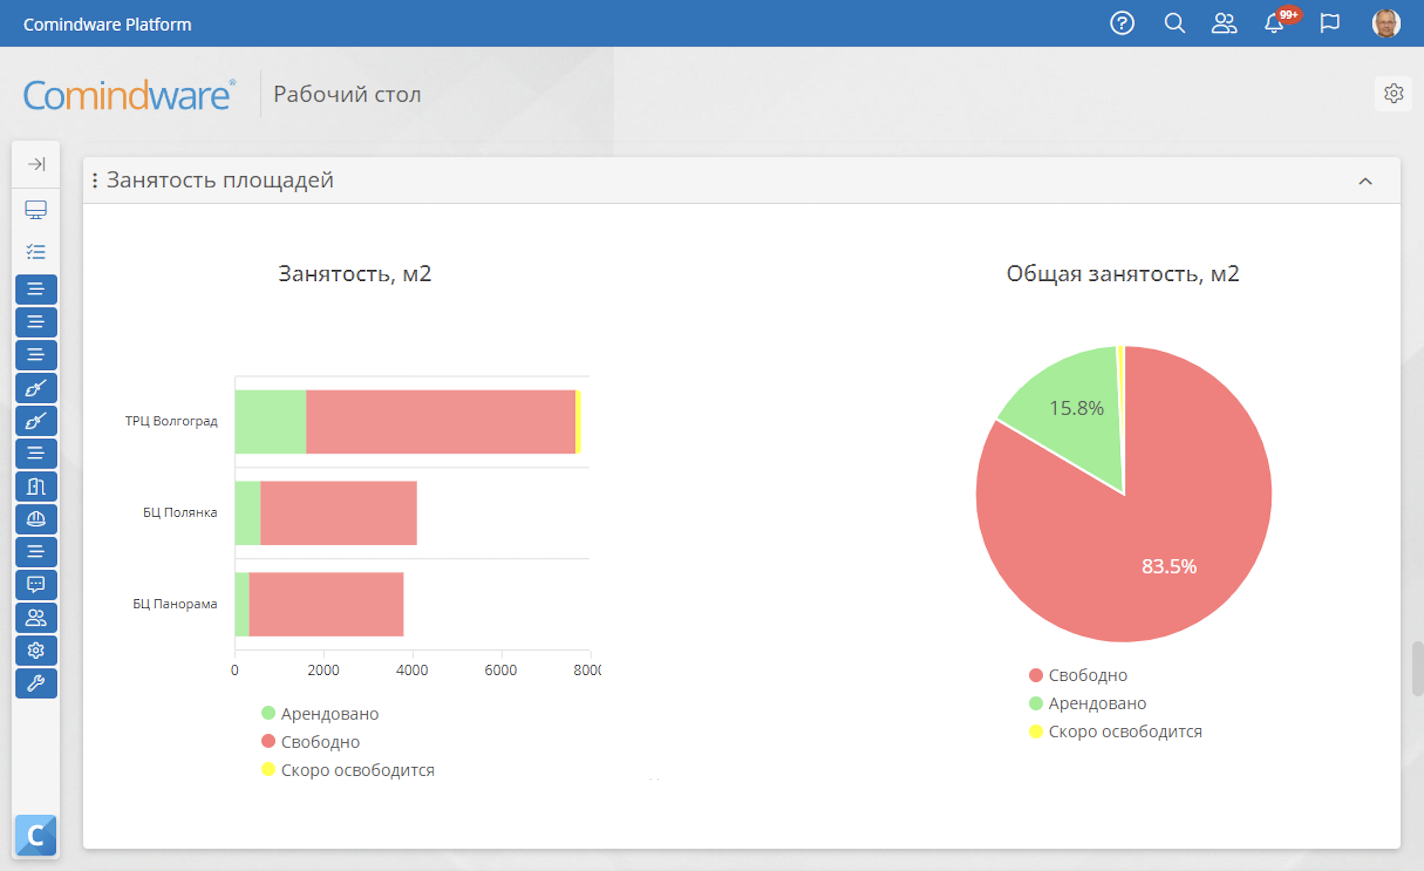Open the task checklist icon in sidebar
The image size is (1424, 871).
(x=36, y=252)
